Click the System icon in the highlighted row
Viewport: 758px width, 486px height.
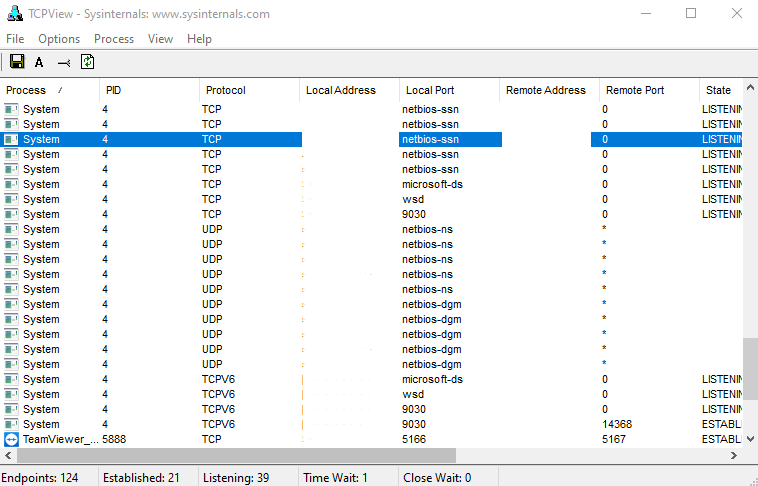(11, 139)
